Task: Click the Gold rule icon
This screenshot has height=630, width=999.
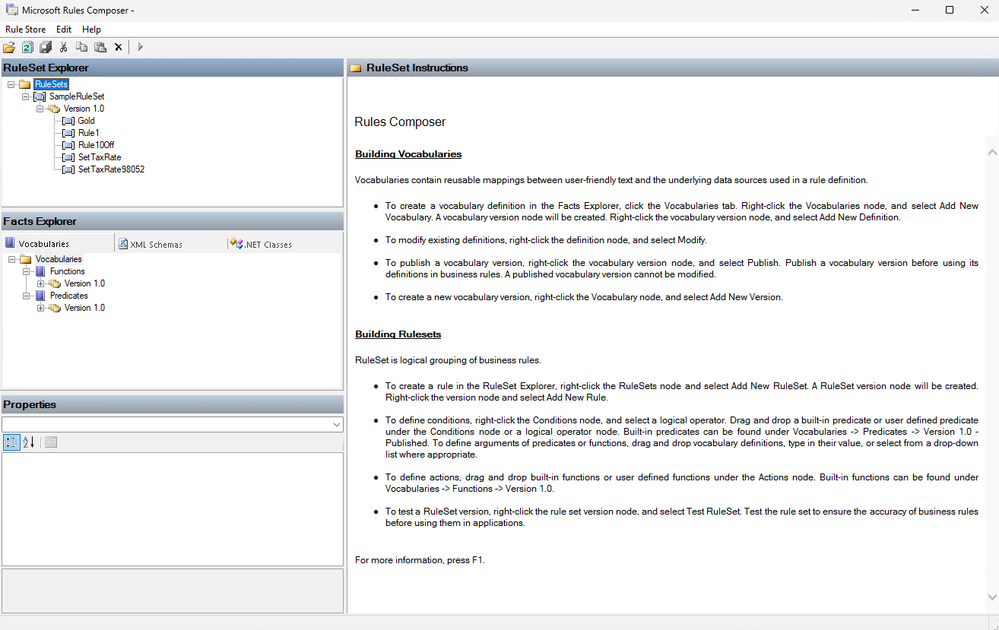Action: tap(68, 121)
